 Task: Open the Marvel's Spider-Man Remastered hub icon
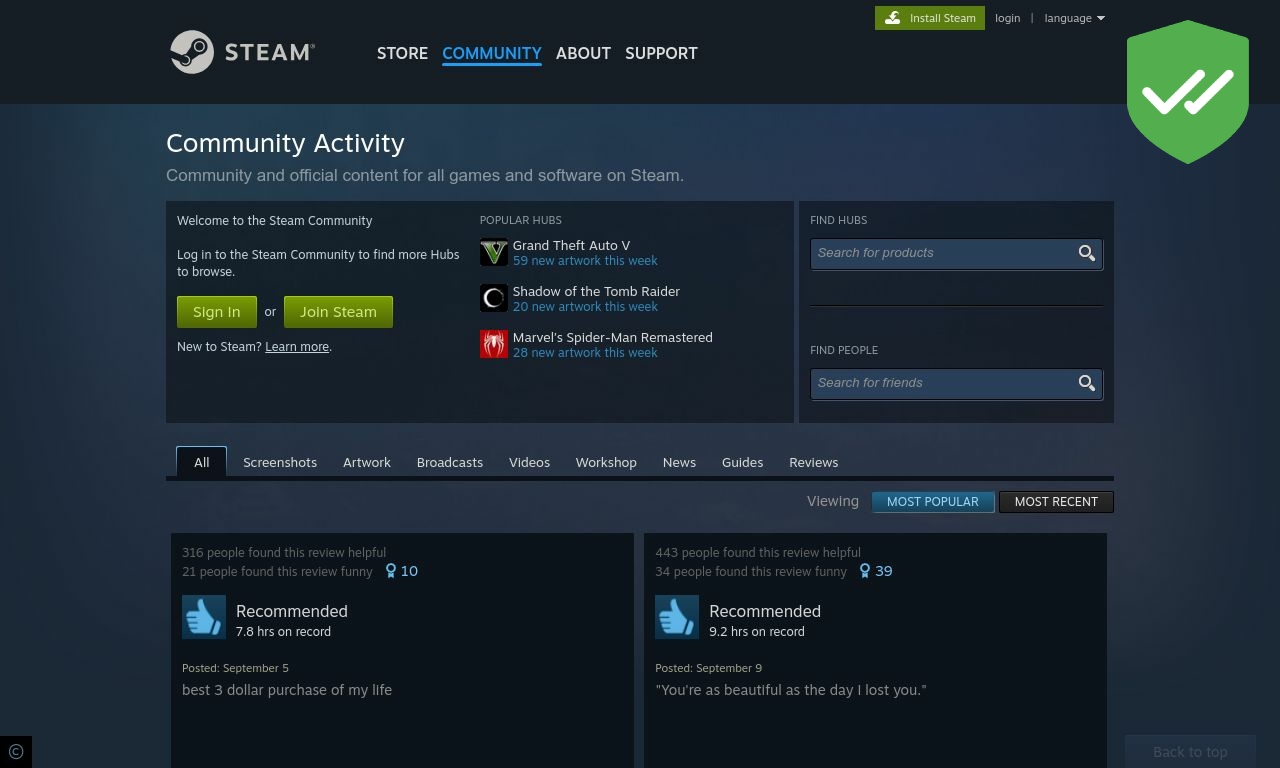[494, 344]
